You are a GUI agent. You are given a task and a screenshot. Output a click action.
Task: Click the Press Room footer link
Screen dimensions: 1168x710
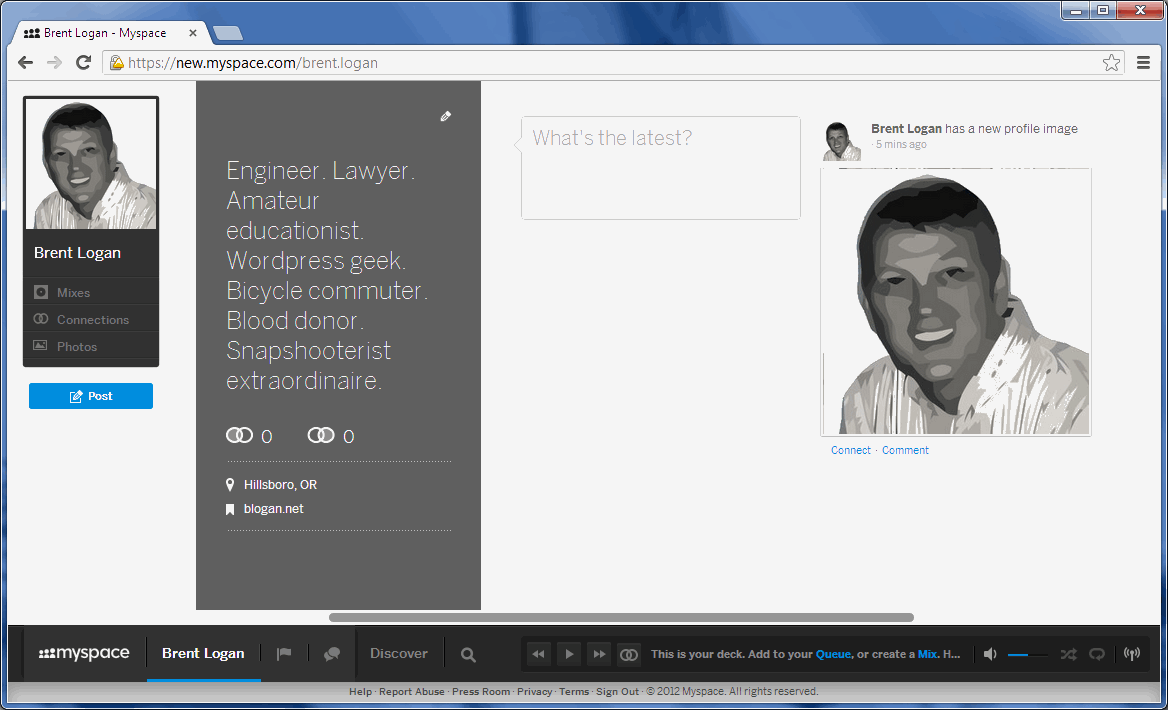[x=480, y=691]
